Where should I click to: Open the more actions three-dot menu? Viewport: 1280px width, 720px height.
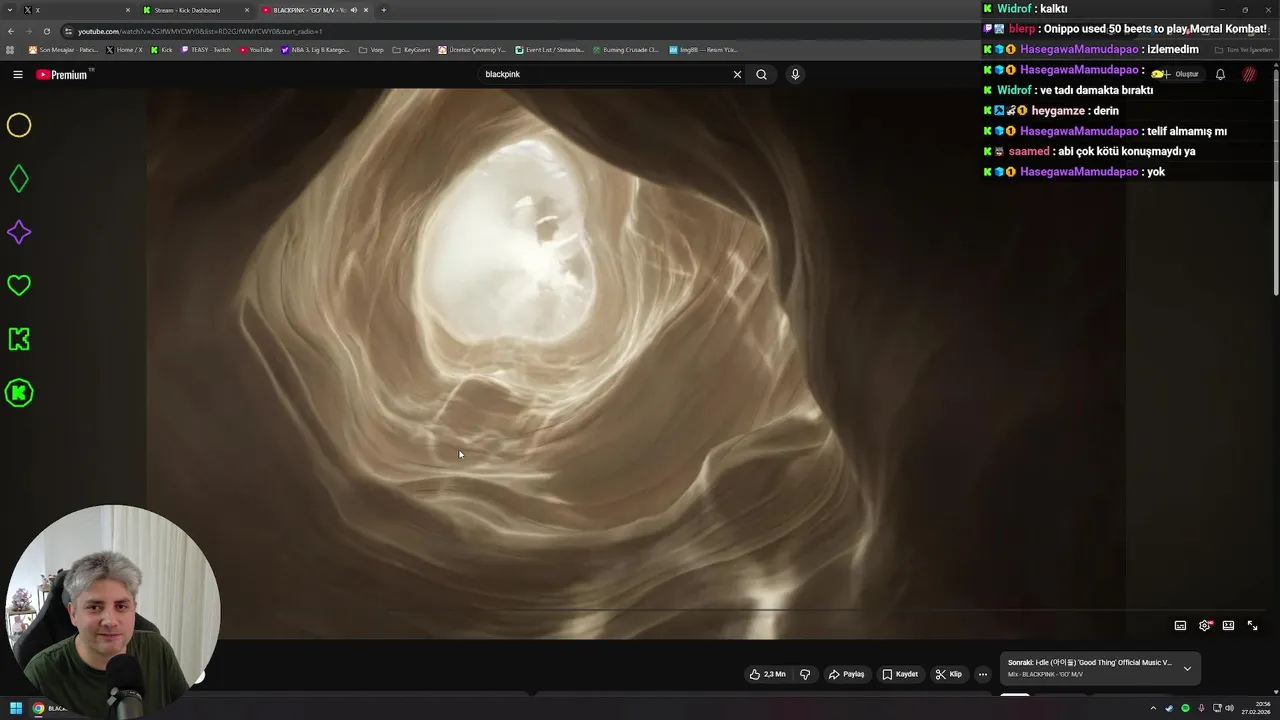click(982, 674)
